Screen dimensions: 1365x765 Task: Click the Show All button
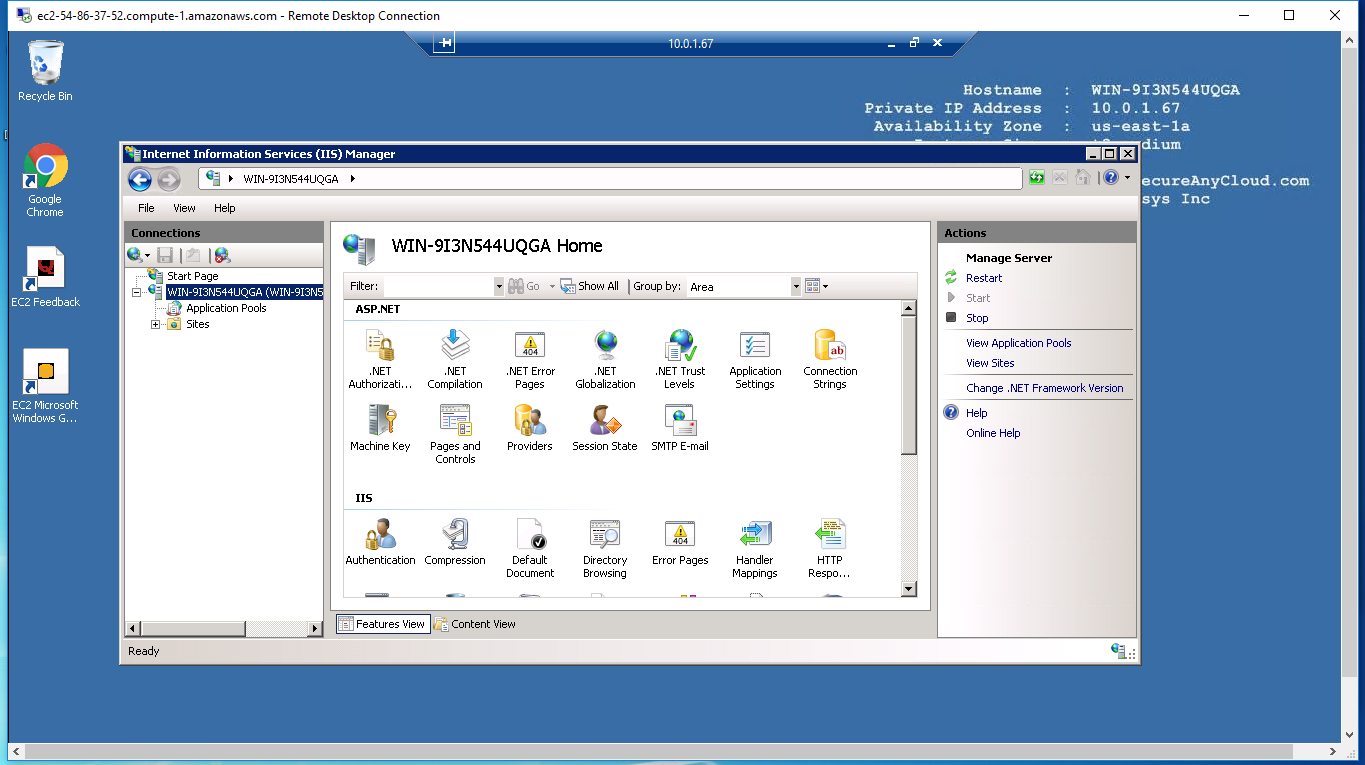590,286
